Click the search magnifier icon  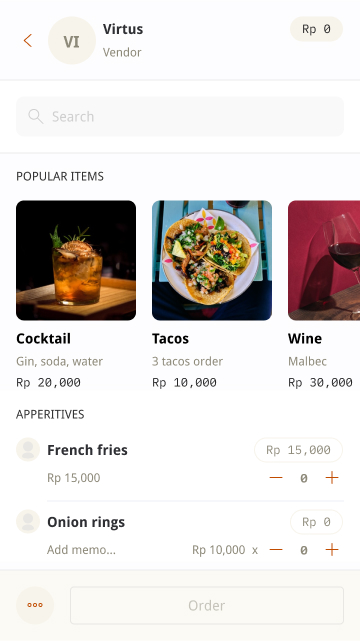36,117
